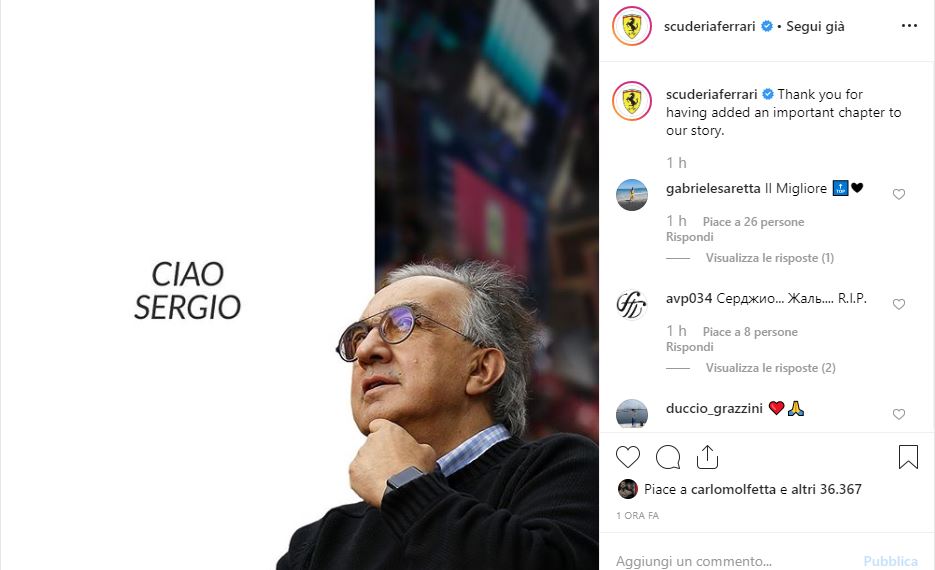Like the post with heart icon

pos(627,457)
